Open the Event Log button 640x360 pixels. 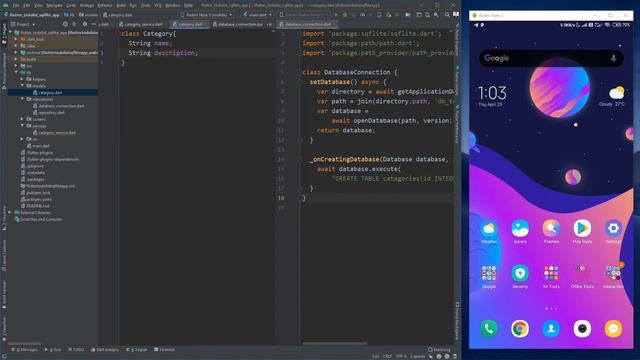pos(439,350)
